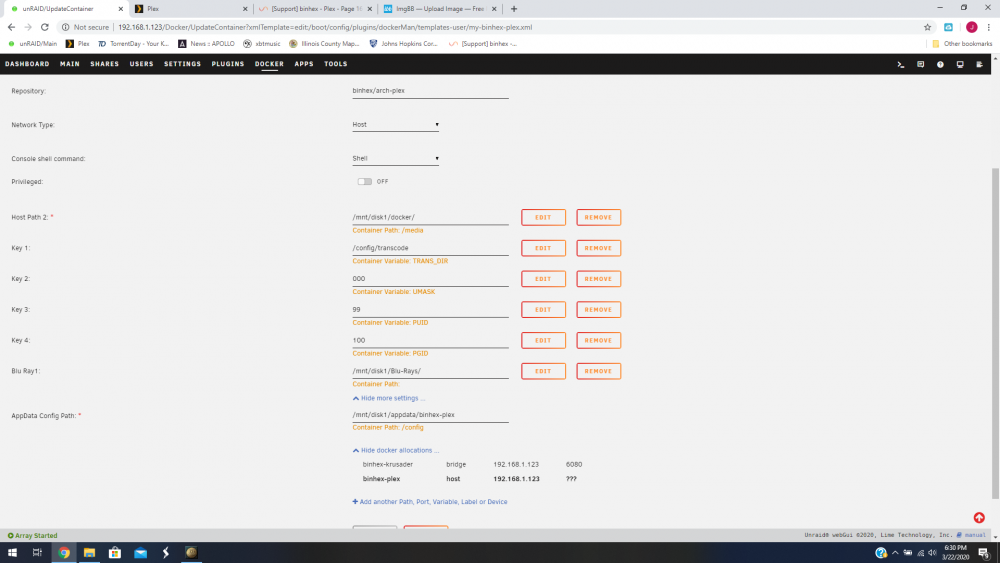Click the Array Started status text
This screenshot has height=563, width=1000.
33,536
